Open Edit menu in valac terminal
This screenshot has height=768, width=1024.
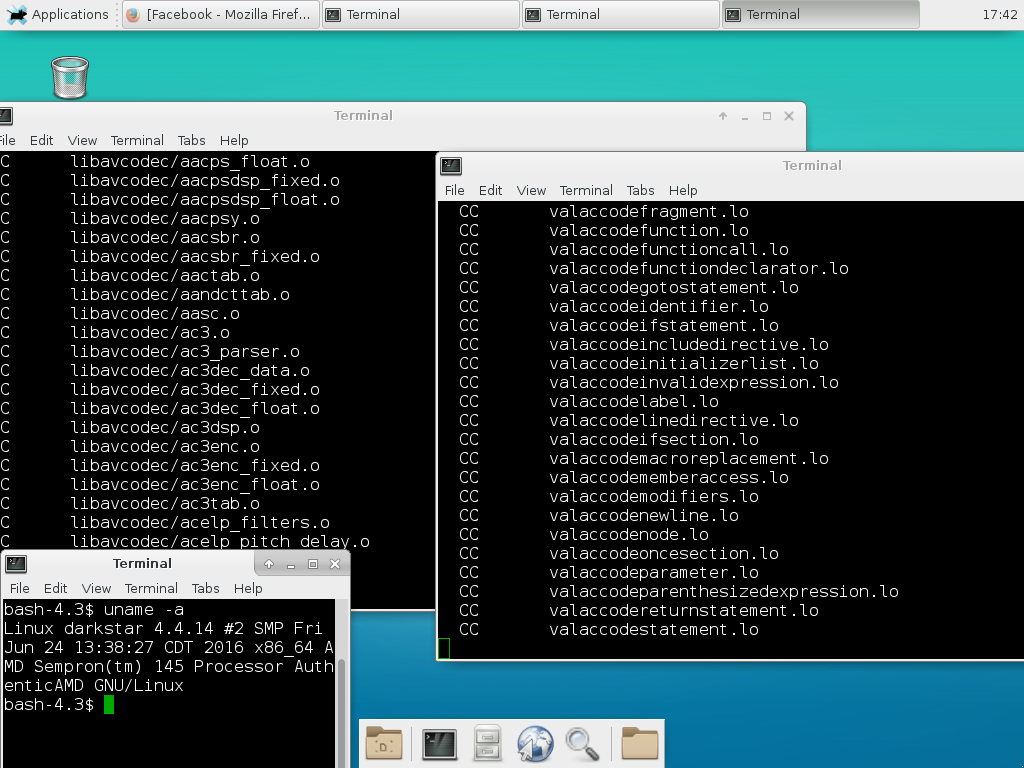click(490, 190)
